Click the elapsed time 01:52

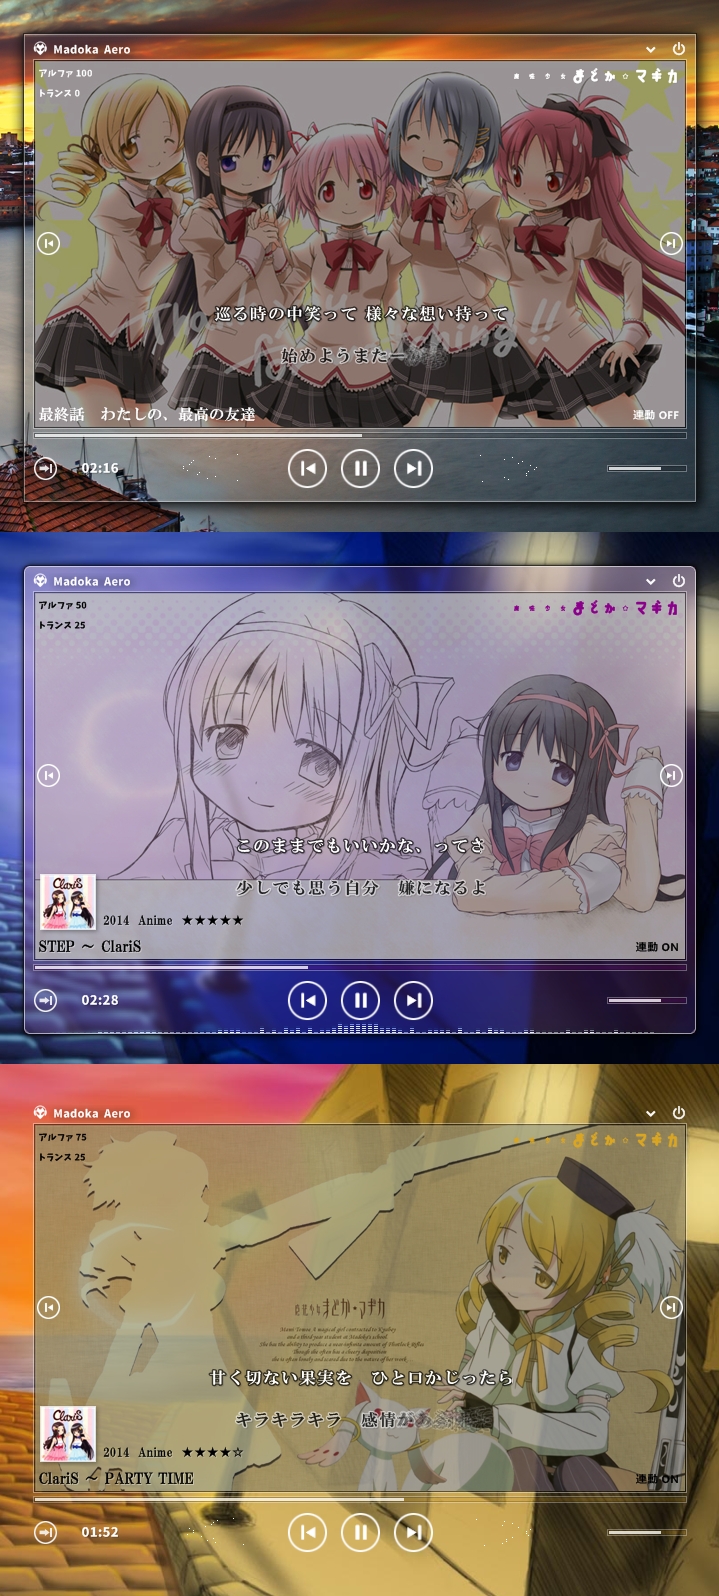(x=100, y=1532)
